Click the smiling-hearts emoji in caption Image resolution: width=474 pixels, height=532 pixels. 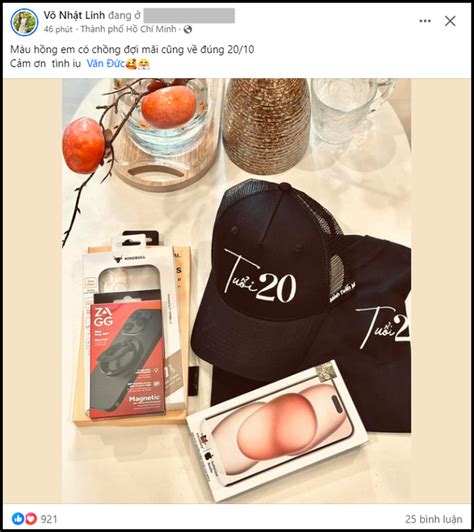coord(131,64)
